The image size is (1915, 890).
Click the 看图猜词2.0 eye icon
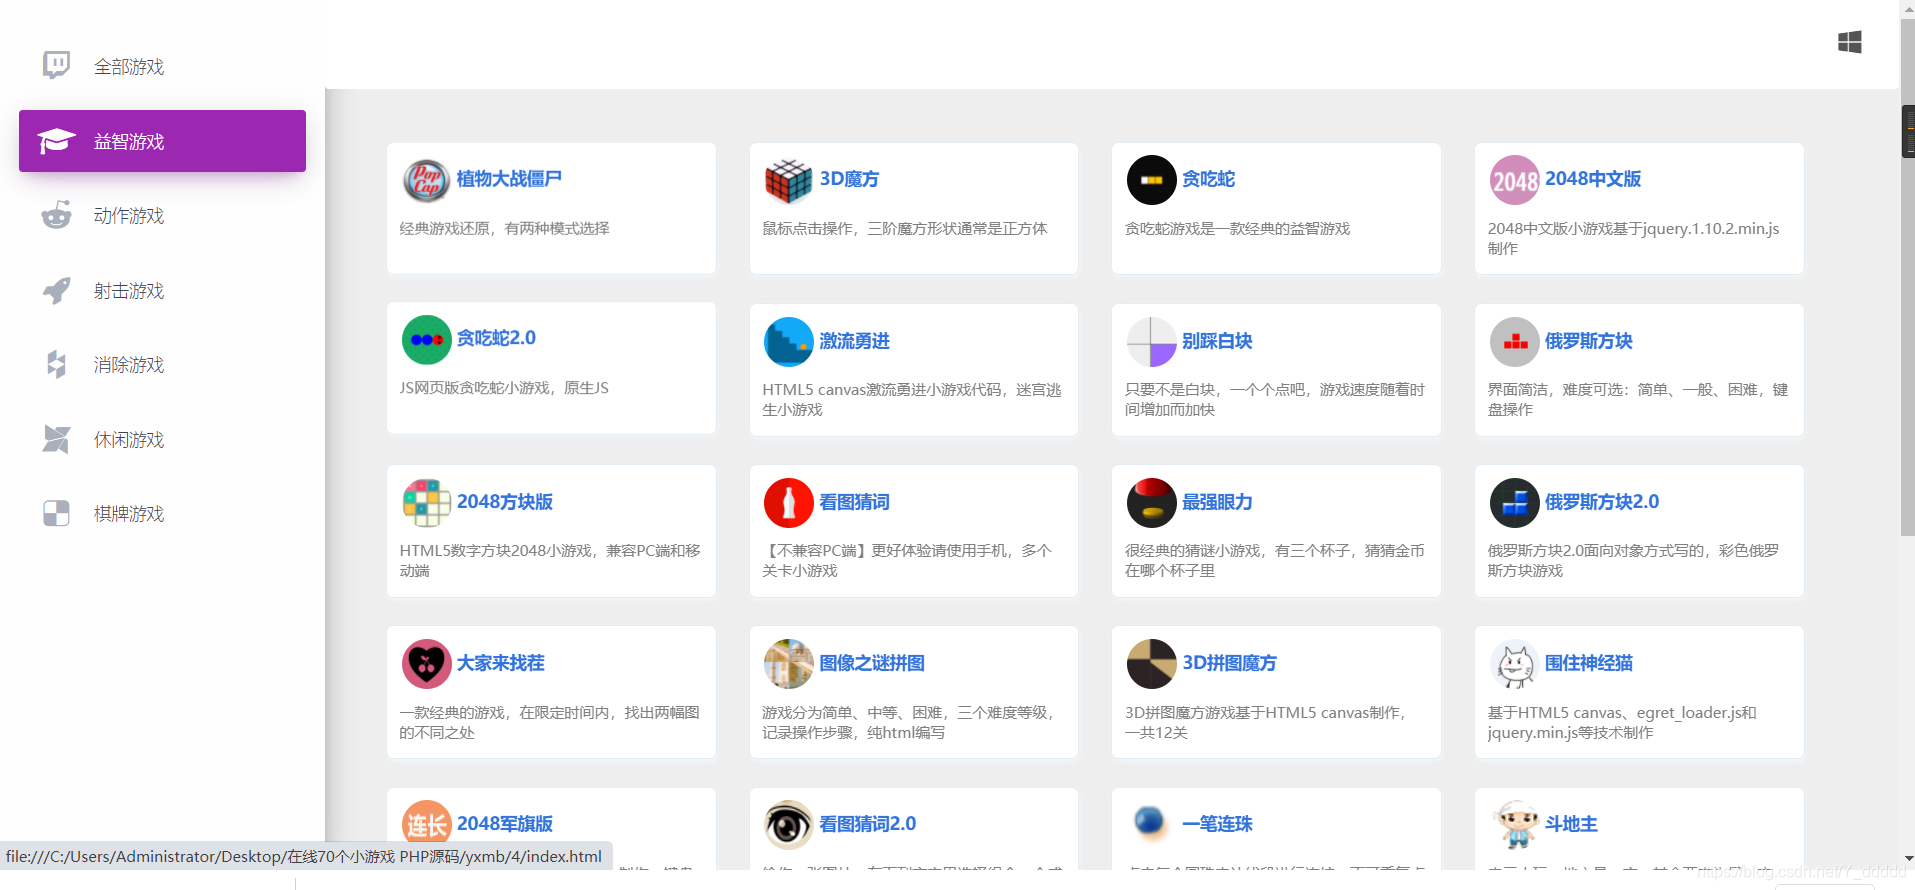pyautogui.click(x=789, y=825)
